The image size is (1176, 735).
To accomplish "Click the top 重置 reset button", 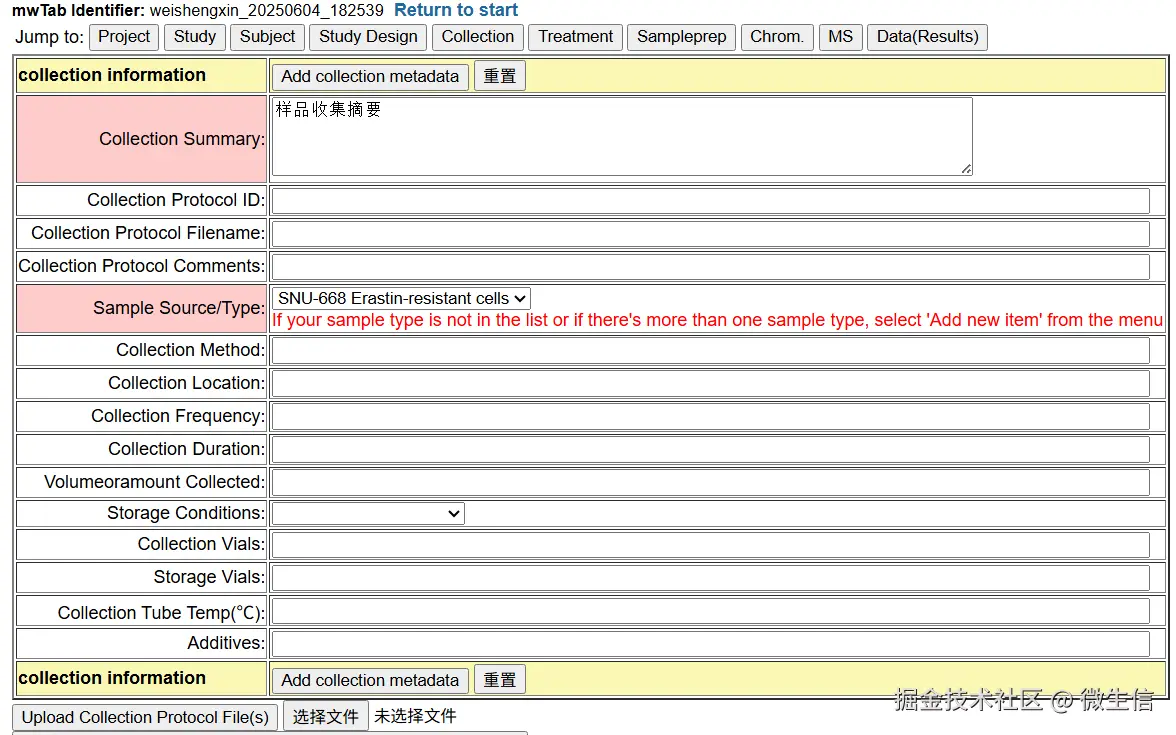I will (x=500, y=76).
